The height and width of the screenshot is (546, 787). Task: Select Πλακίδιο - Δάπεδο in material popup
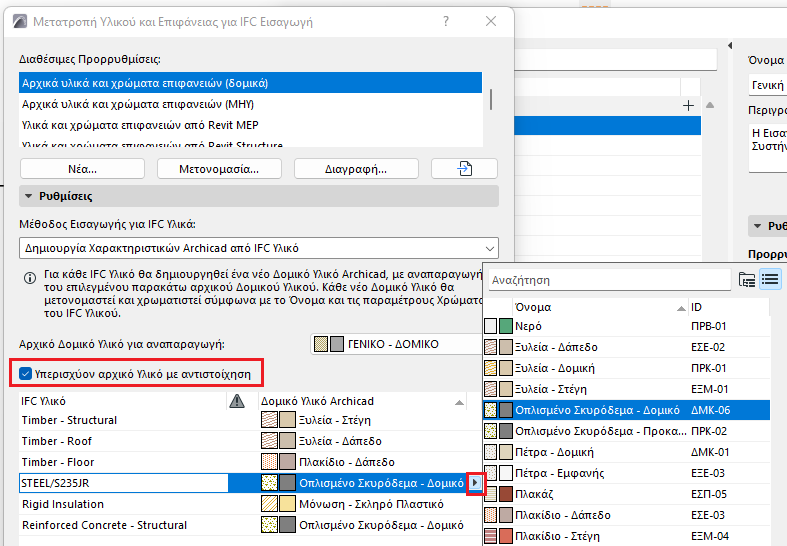click(626, 515)
